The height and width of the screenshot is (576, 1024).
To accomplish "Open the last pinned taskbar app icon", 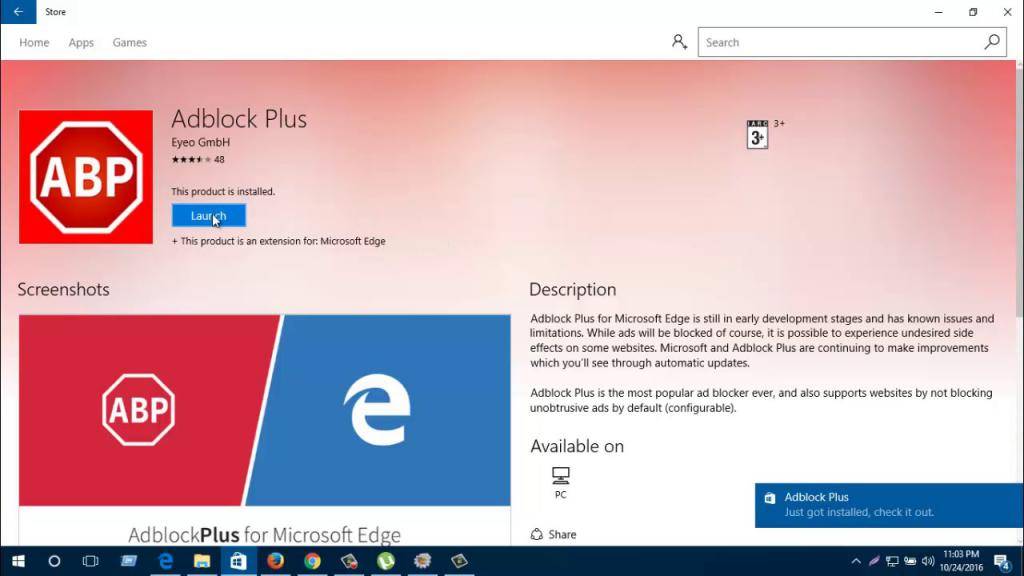I will (x=459, y=561).
